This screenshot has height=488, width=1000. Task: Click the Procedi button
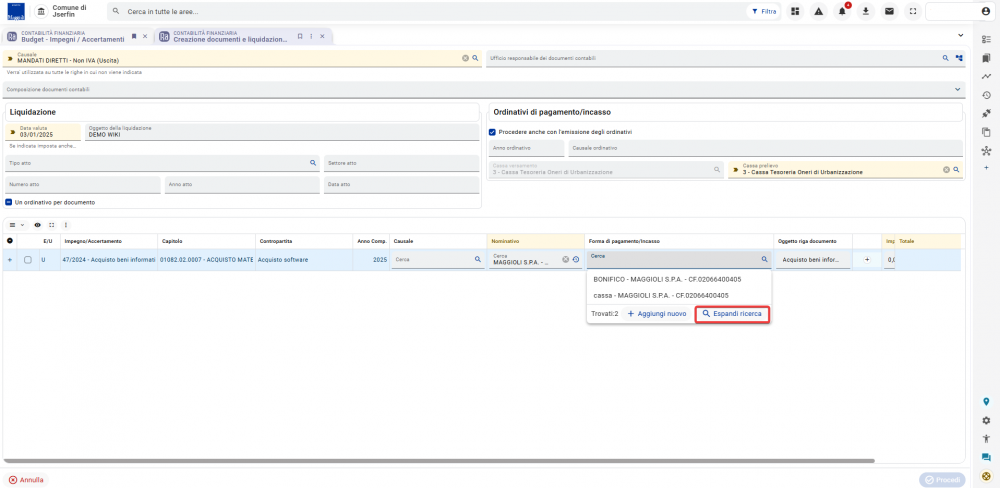click(942, 480)
